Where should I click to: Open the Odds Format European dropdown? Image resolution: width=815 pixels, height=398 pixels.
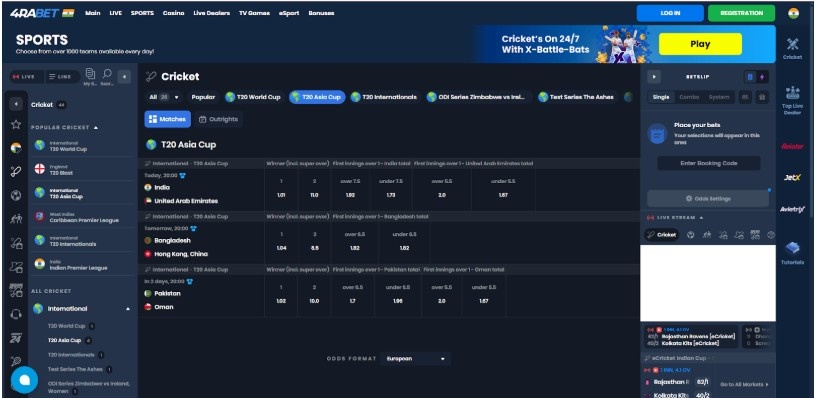point(415,359)
